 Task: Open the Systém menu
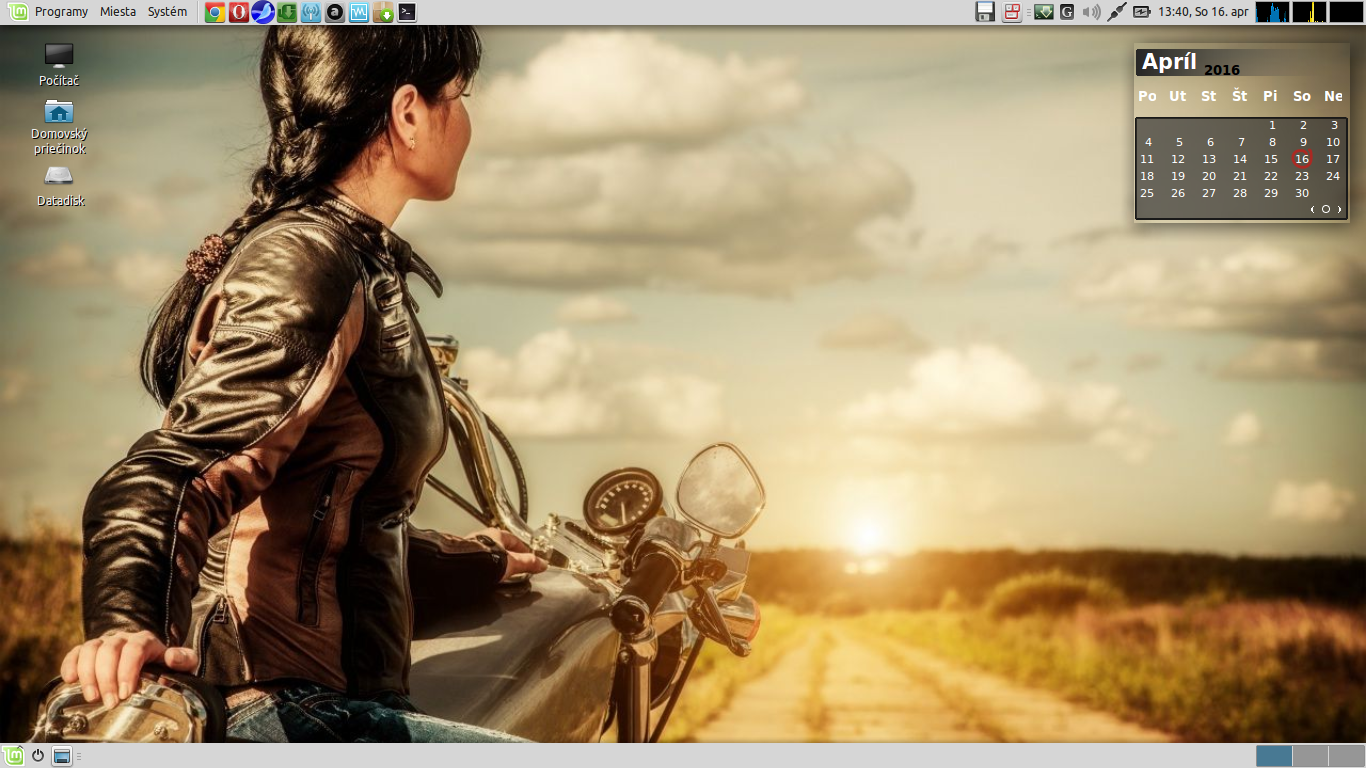coord(167,12)
